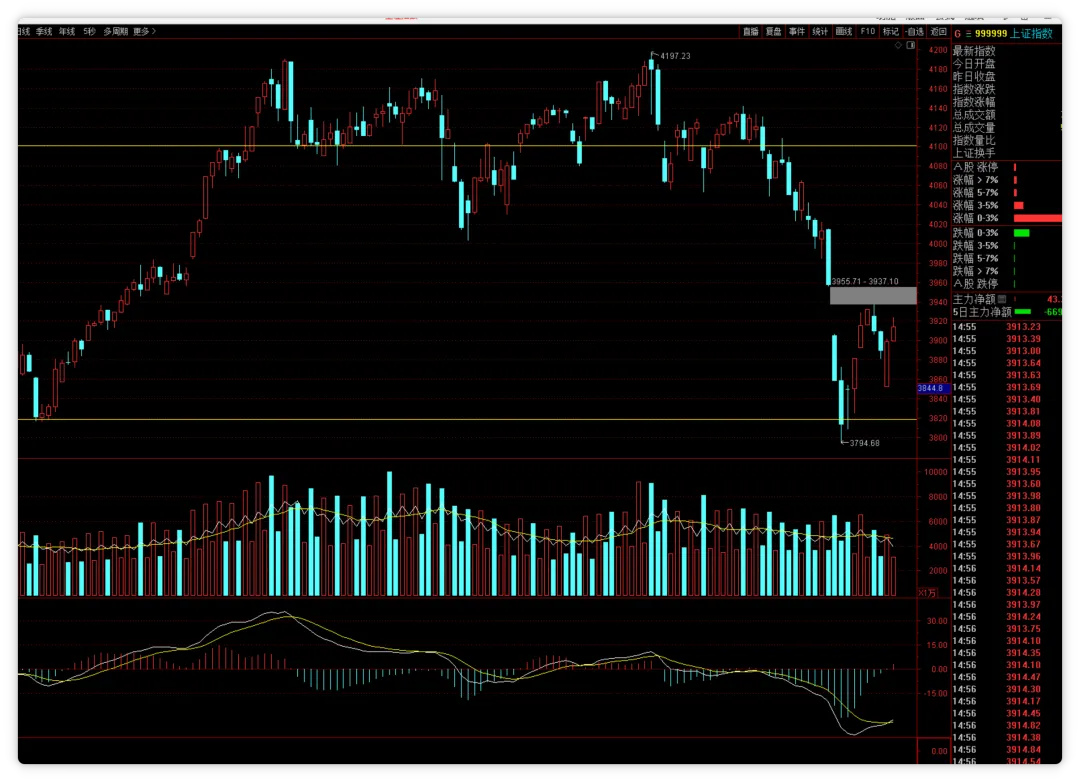Click the 4197.23 high price label
This screenshot has height=782, width=1080.
(675, 56)
